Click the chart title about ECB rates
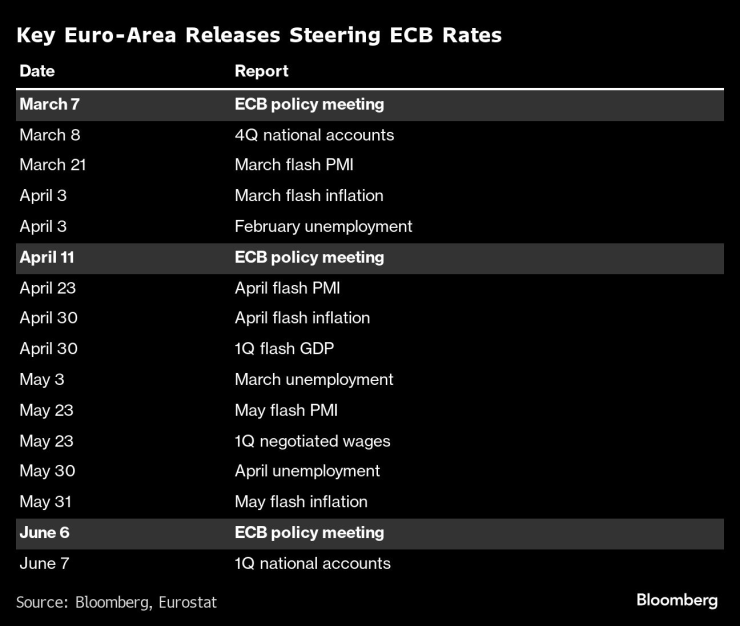The image size is (740, 626). pos(258,36)
